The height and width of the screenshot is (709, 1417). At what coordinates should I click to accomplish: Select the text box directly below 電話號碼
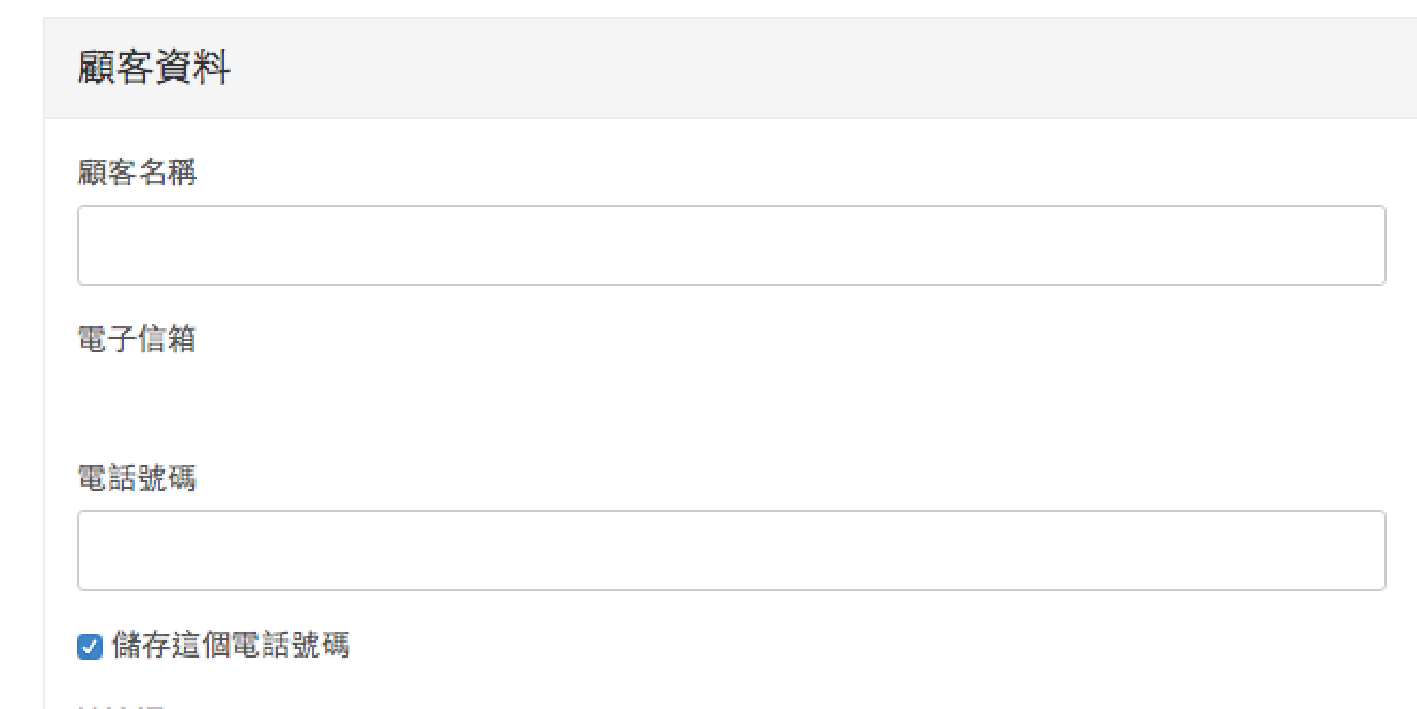pyautogui.click(x=731, y=551)
